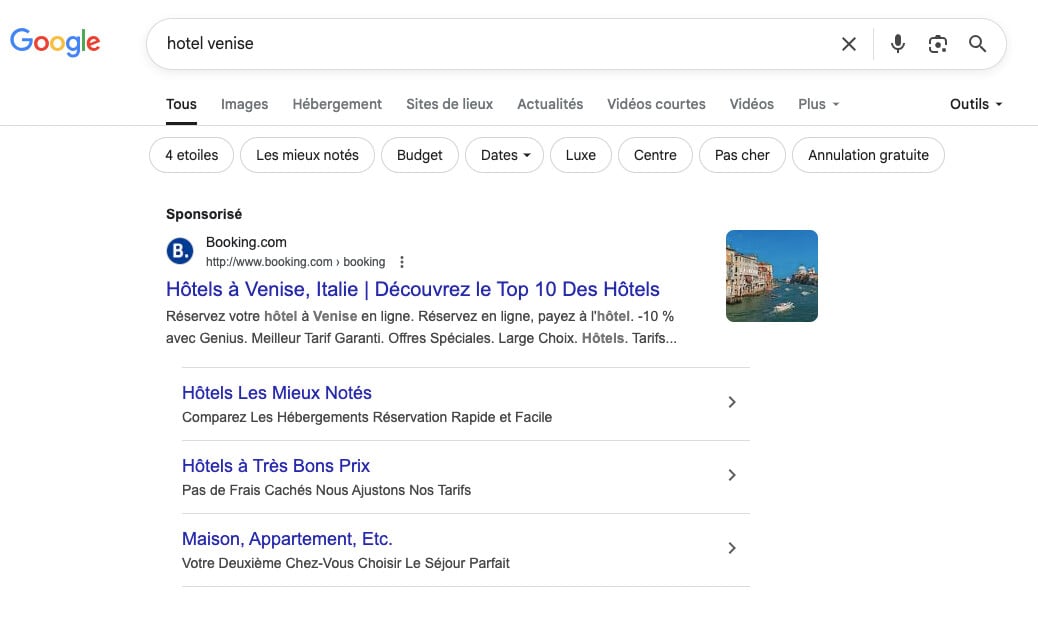Toggle the Pas cher filter chip
Screen dimensions: 1038x617
[741, 155]
